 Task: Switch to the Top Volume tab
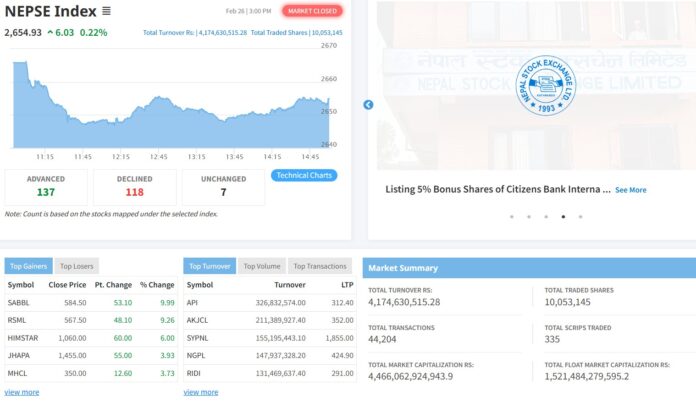[x=262, y=266]
